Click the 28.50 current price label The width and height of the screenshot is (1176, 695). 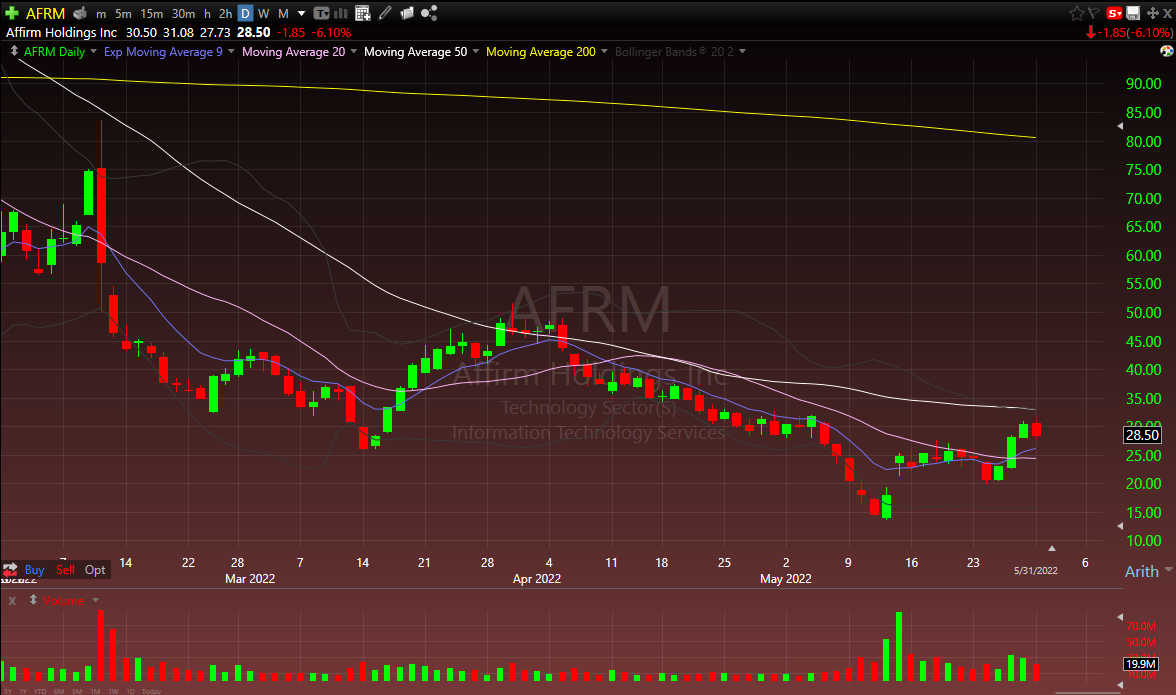click(x=1142, y=435)
